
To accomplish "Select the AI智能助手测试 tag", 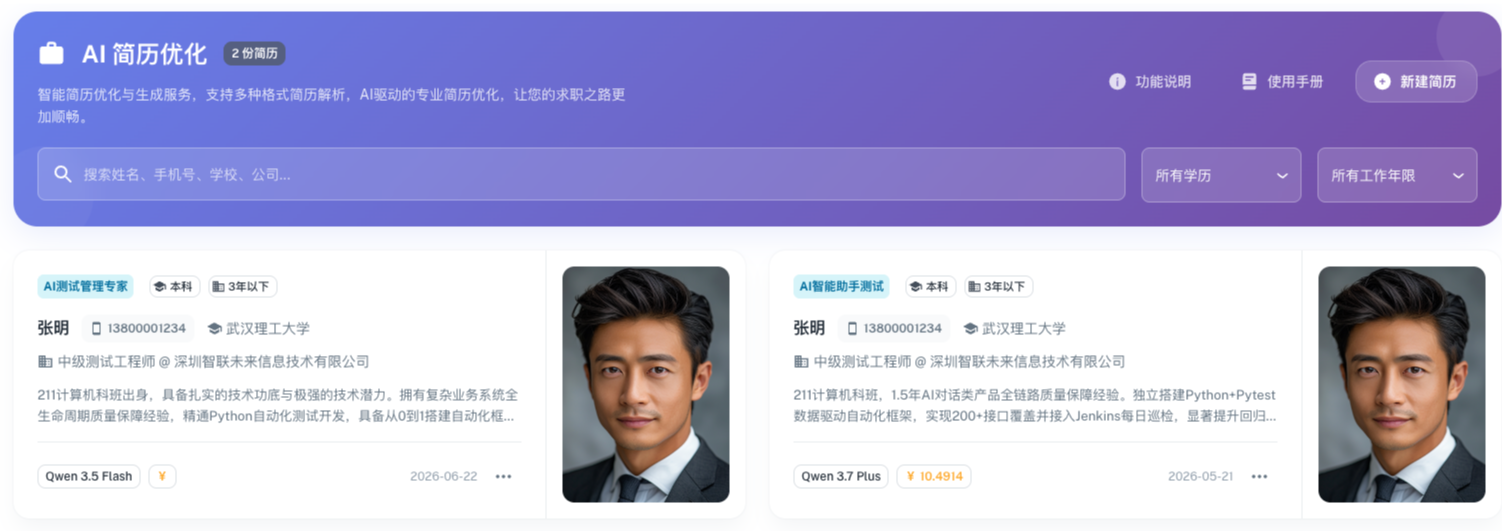I will click(842, 287).
